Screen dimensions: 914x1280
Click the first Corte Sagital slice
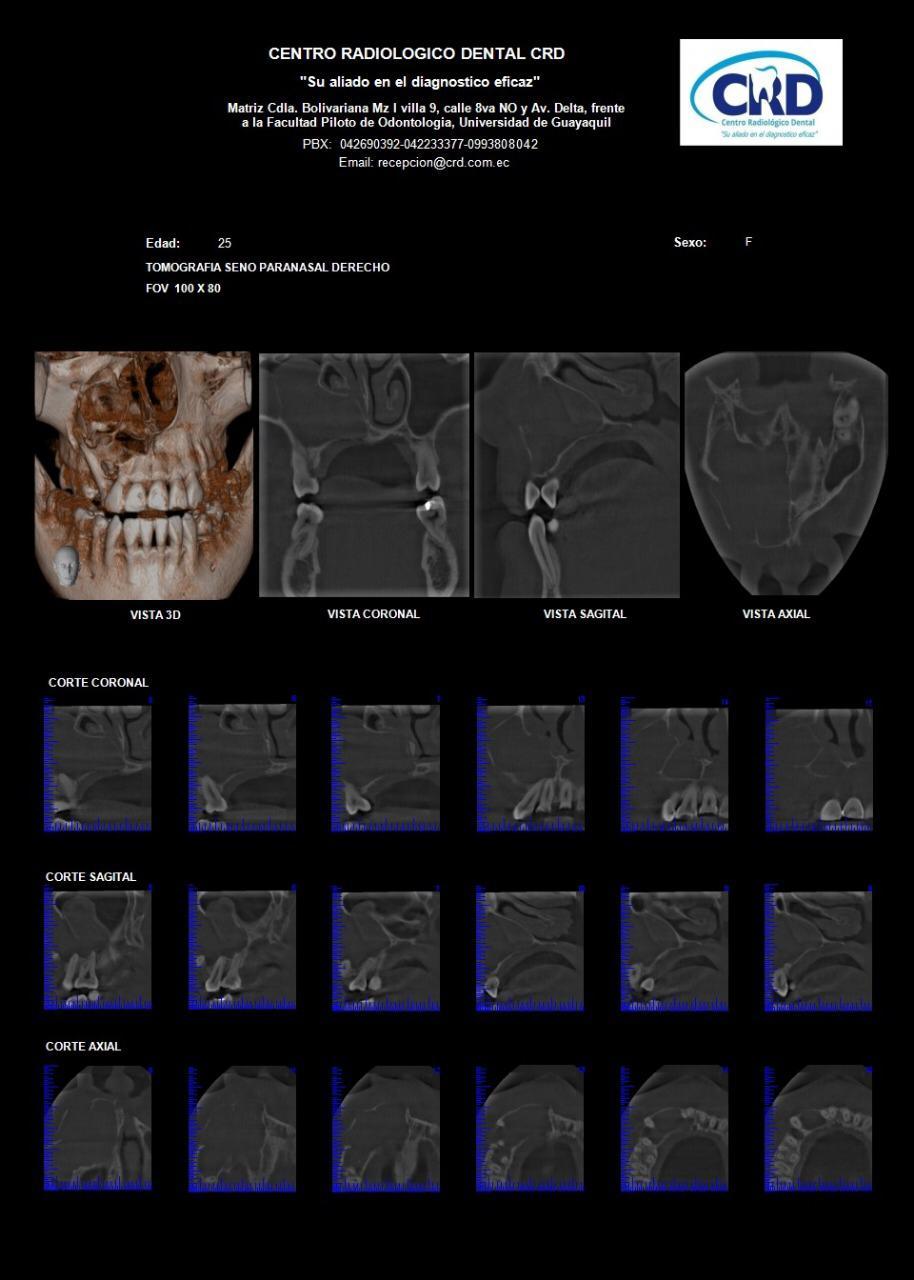(x=98, y=948)
